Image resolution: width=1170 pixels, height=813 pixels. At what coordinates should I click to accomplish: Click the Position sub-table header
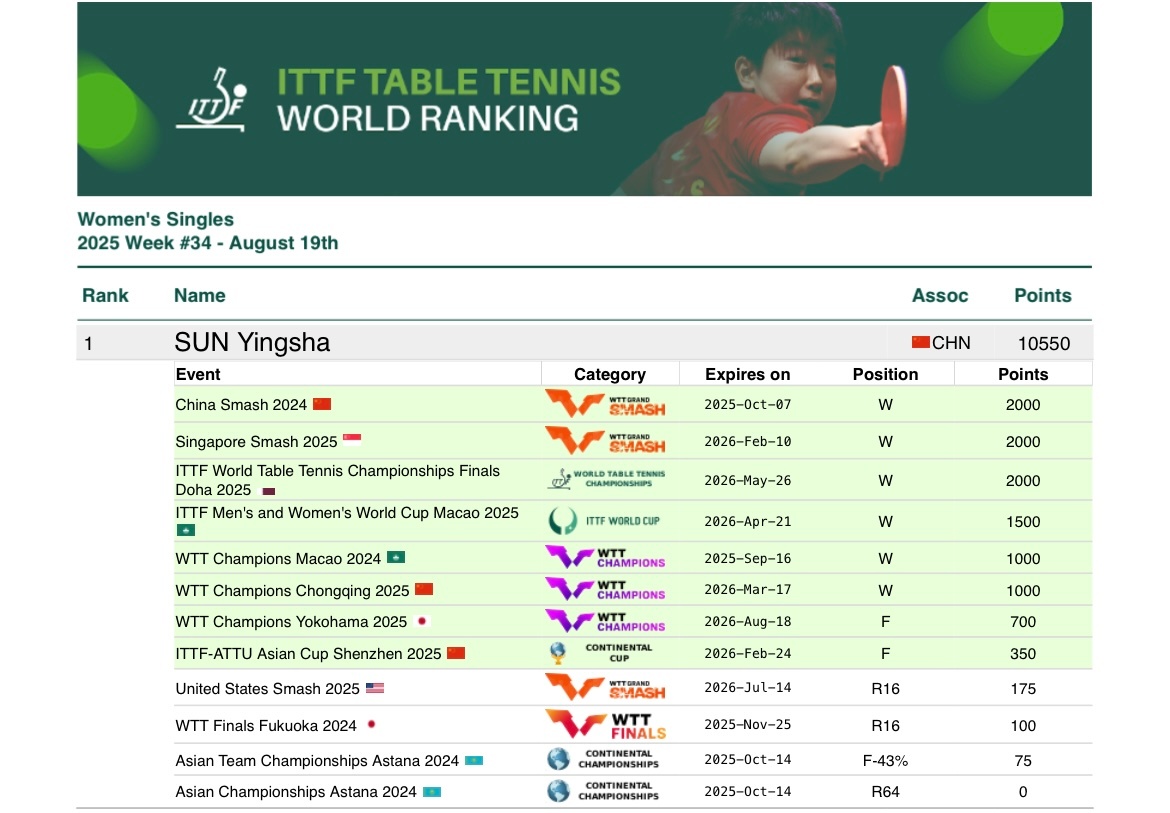[885, 374]
